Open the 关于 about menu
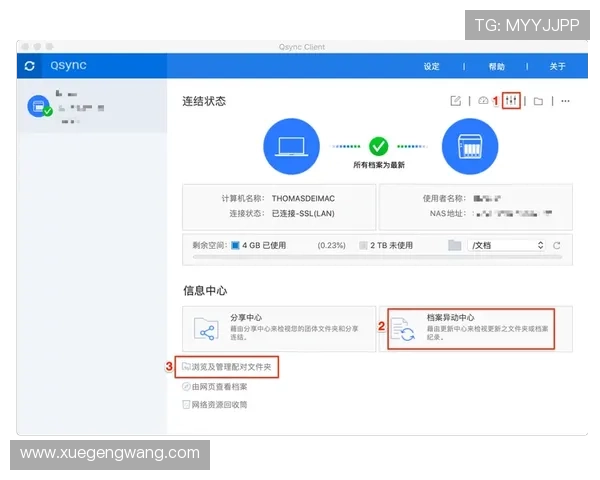This screenshot has height=480, width=600. tap(558, 67)
